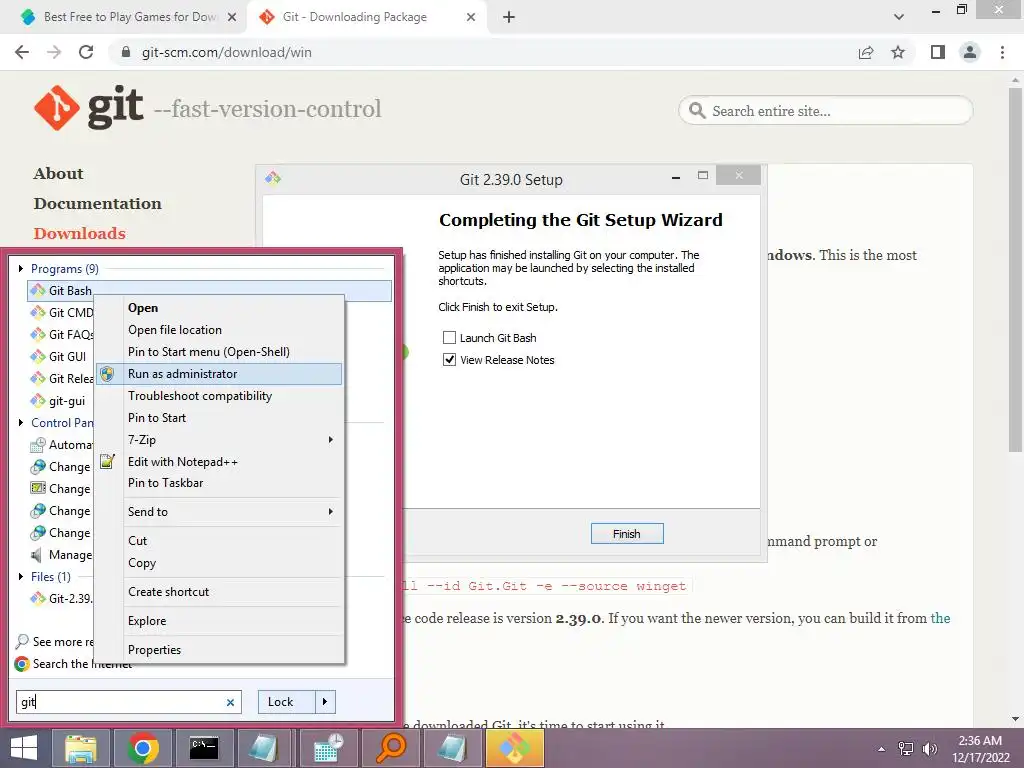This screenshot has height=768, width=1024.
Task: Click the network tray icon
Action: pos(906,749)
